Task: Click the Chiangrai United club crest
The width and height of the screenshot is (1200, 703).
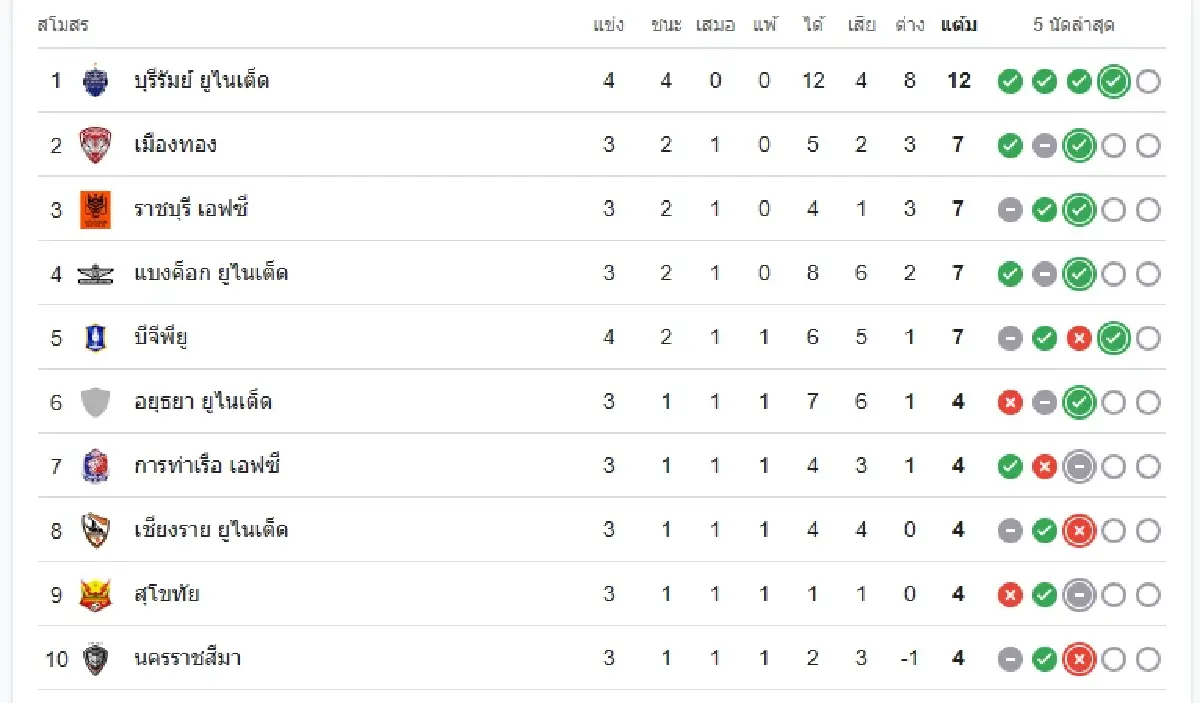Action: click(x=95, y=530)
